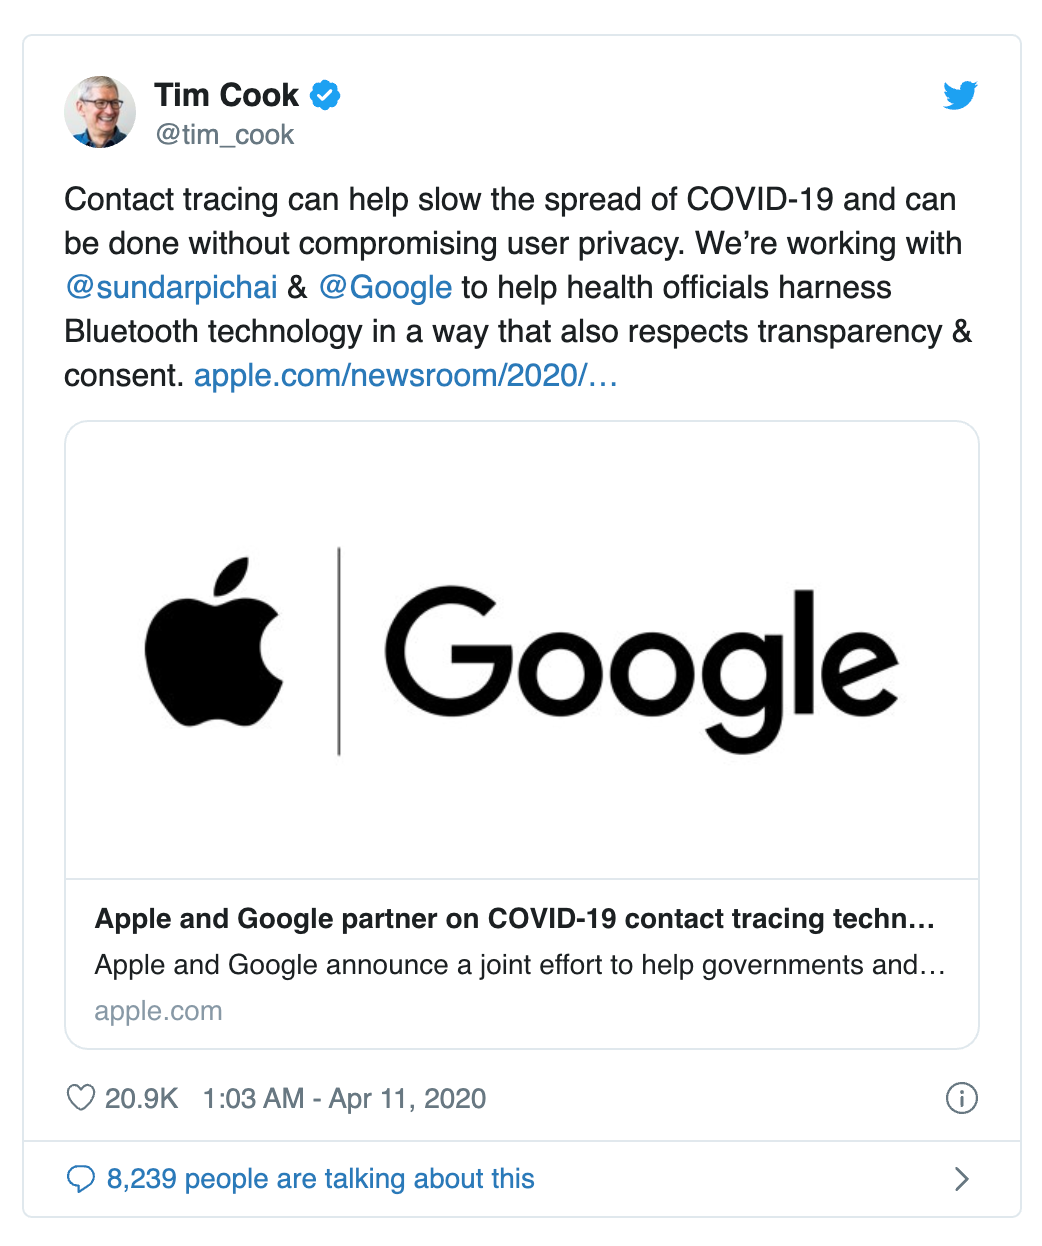Click the reply speech bubble icon
The height and width of the screenshot is (1246, 1042).
[80, 1179]
